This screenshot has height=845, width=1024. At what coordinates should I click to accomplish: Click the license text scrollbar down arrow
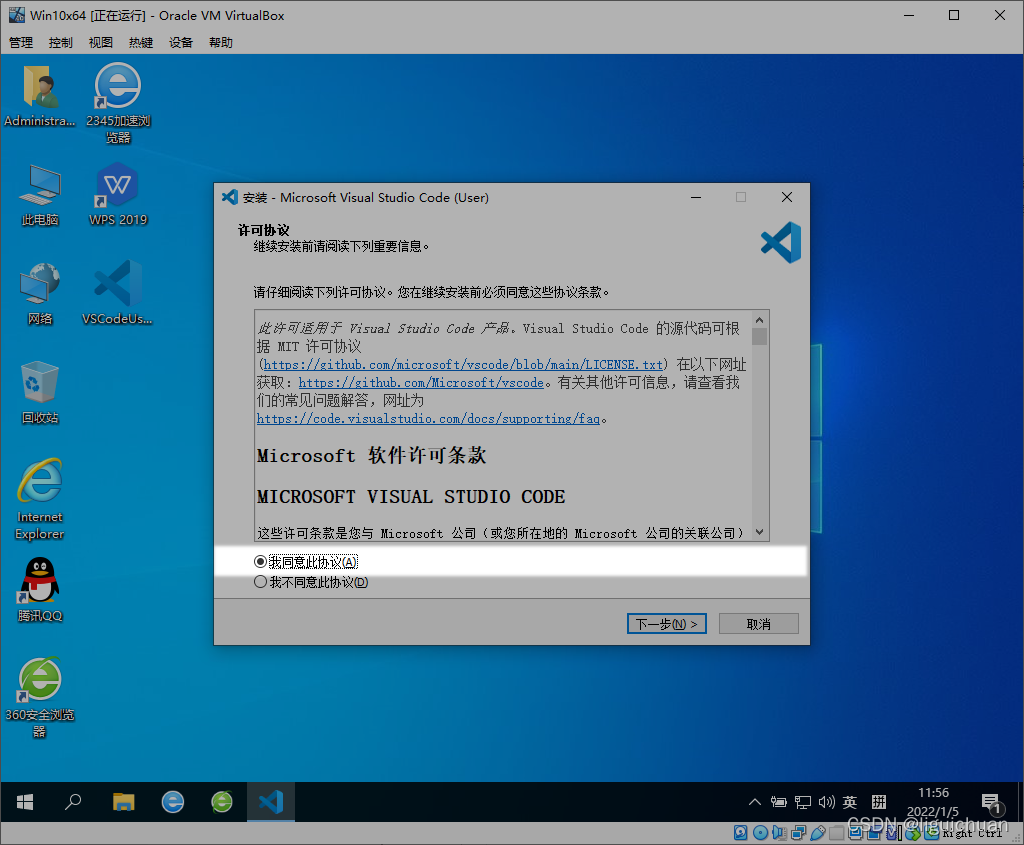(x=760, y=532)
